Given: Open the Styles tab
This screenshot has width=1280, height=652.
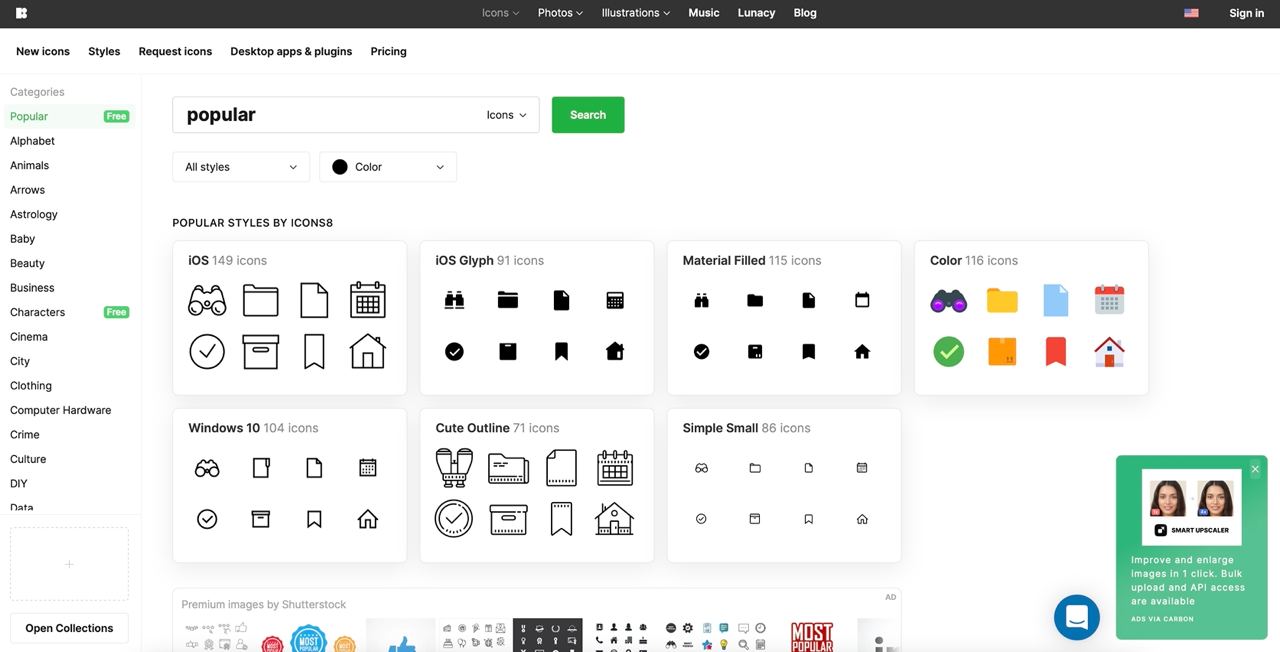Looking at the screenshot, I should pos(104,51).
